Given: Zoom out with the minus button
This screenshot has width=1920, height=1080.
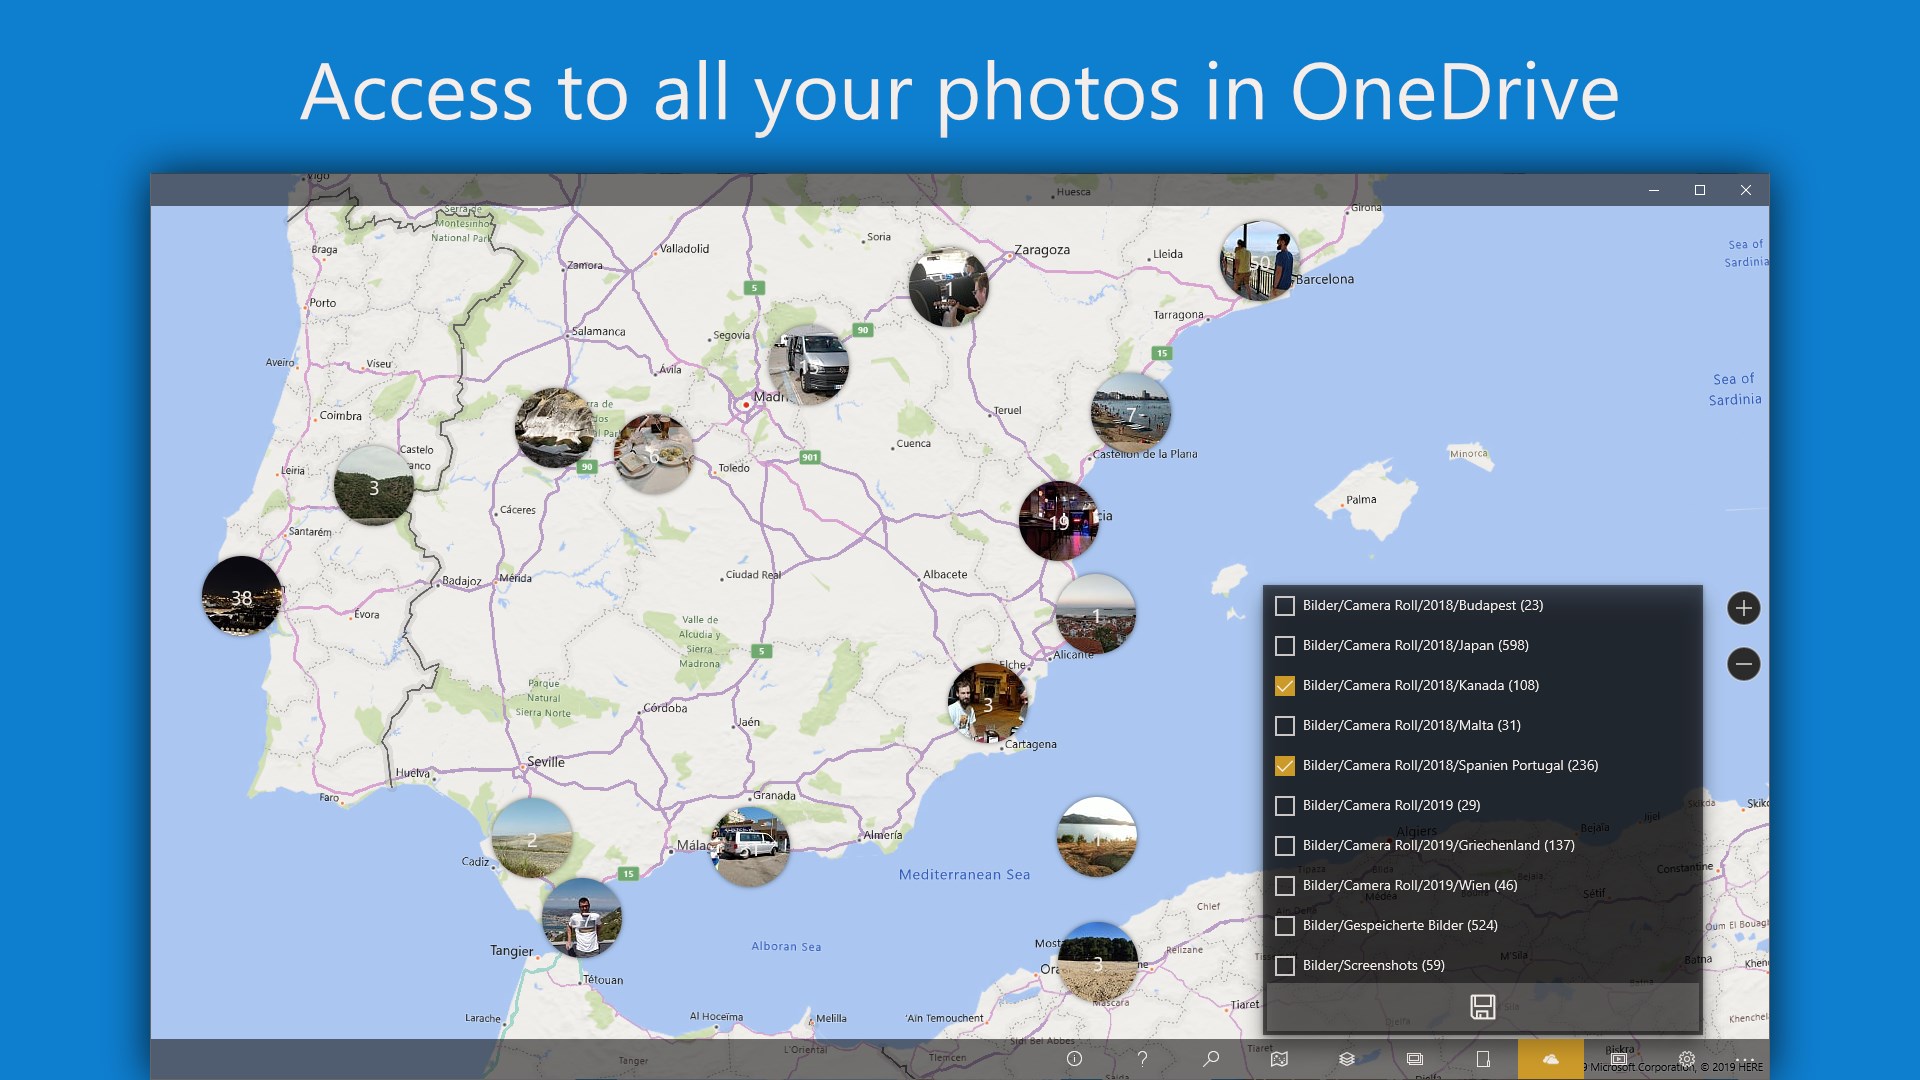Looking at the screenshot, I should point(1743,664).
